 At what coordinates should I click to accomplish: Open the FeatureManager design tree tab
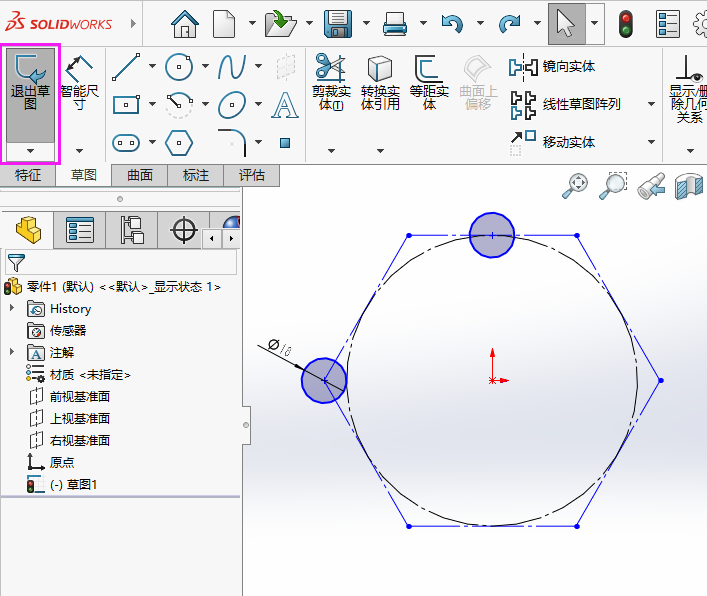pos(28,230)
